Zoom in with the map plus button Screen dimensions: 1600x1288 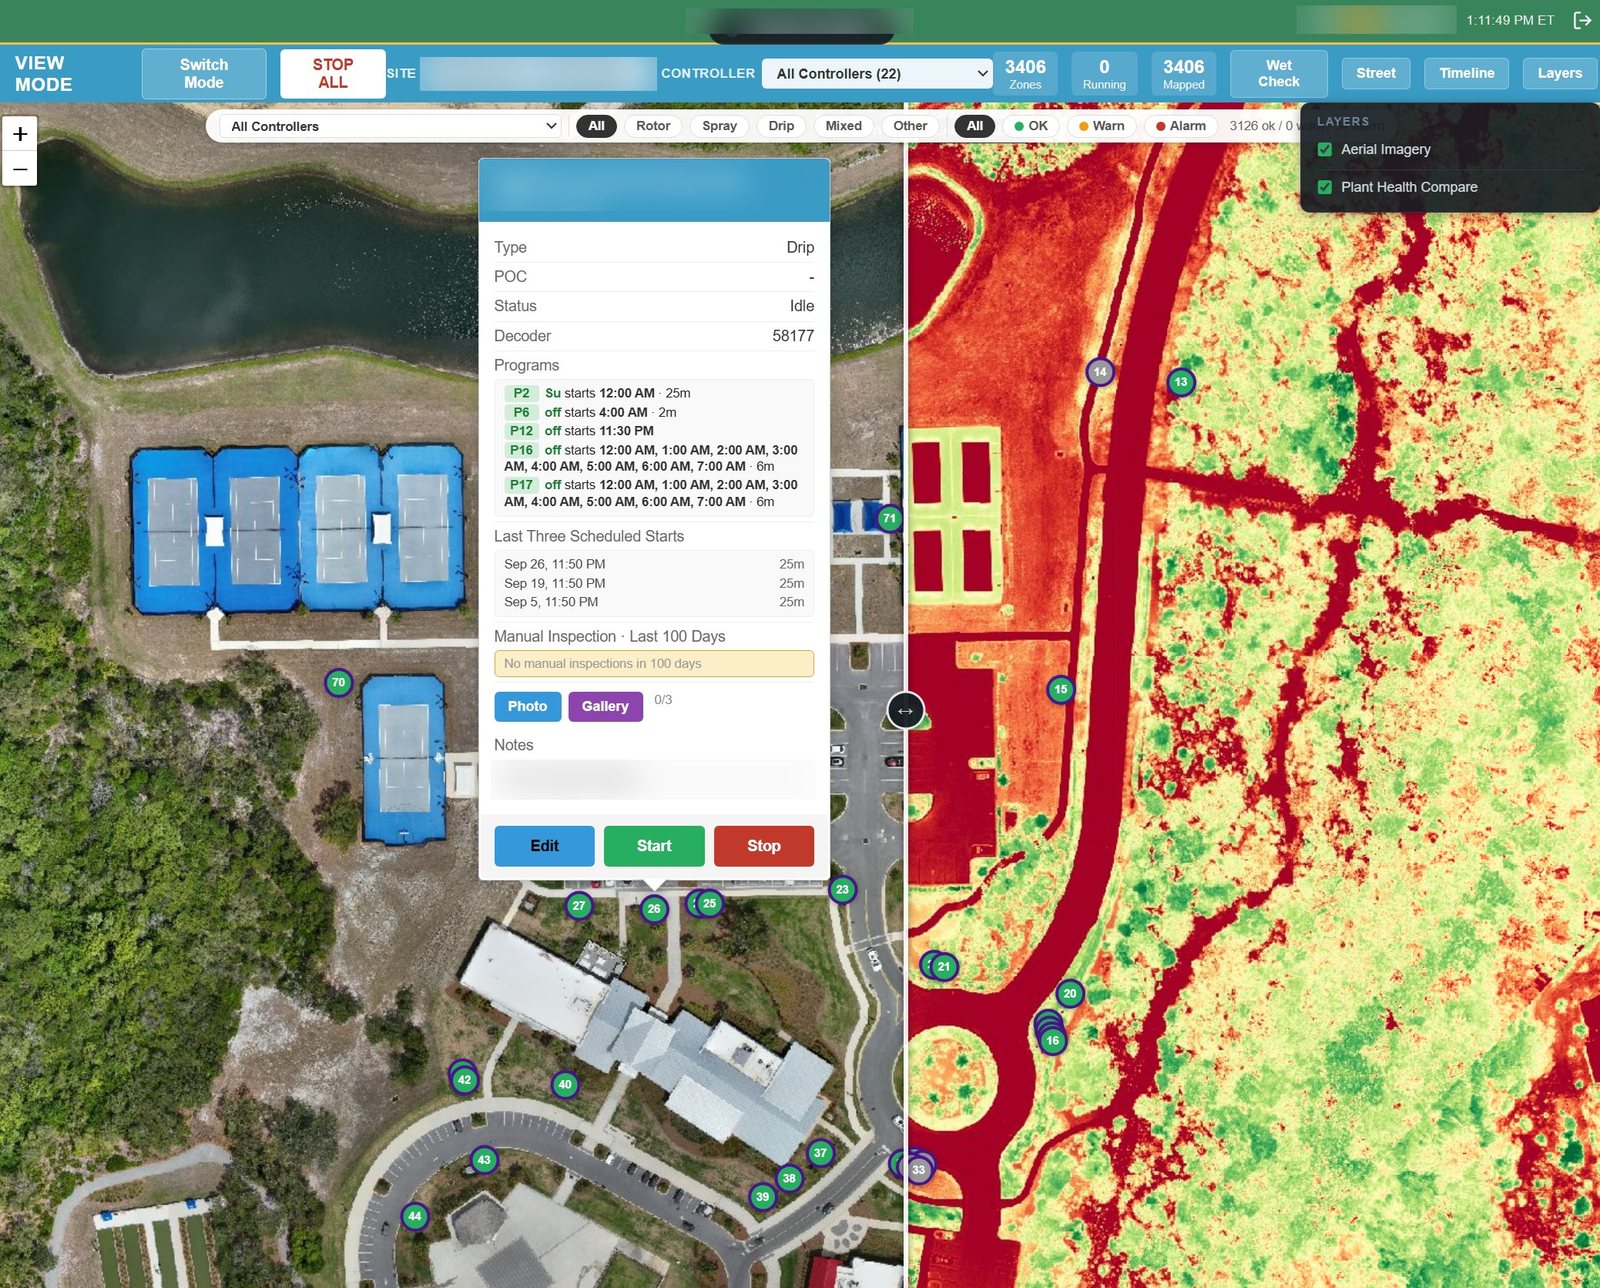tap(20, 134)
